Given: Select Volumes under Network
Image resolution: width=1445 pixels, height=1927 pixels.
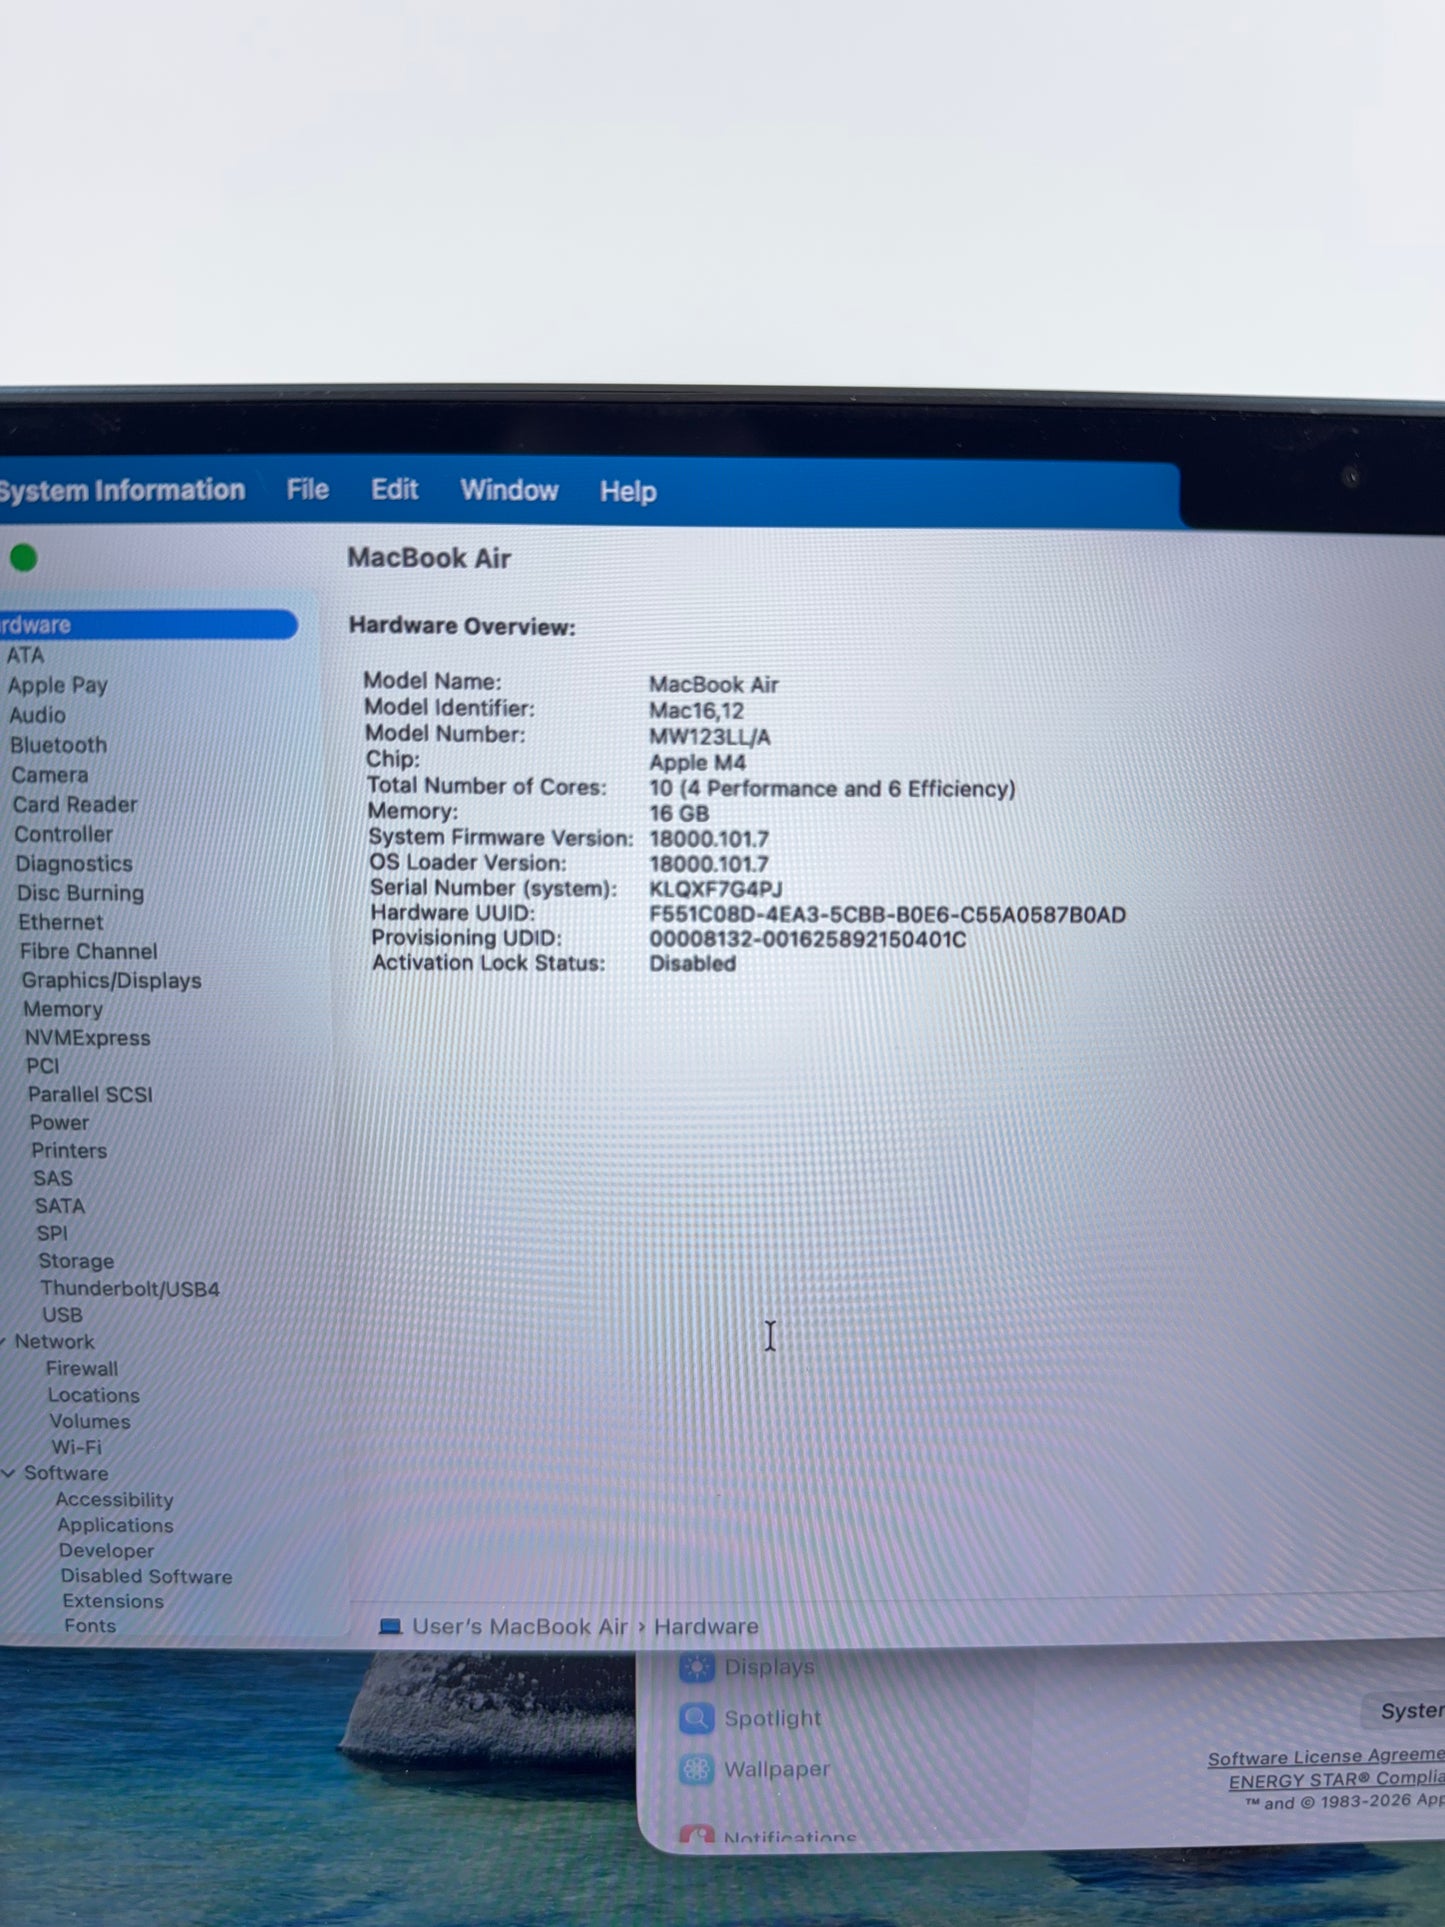Looking at the screenshot, I should point(90,1421).
